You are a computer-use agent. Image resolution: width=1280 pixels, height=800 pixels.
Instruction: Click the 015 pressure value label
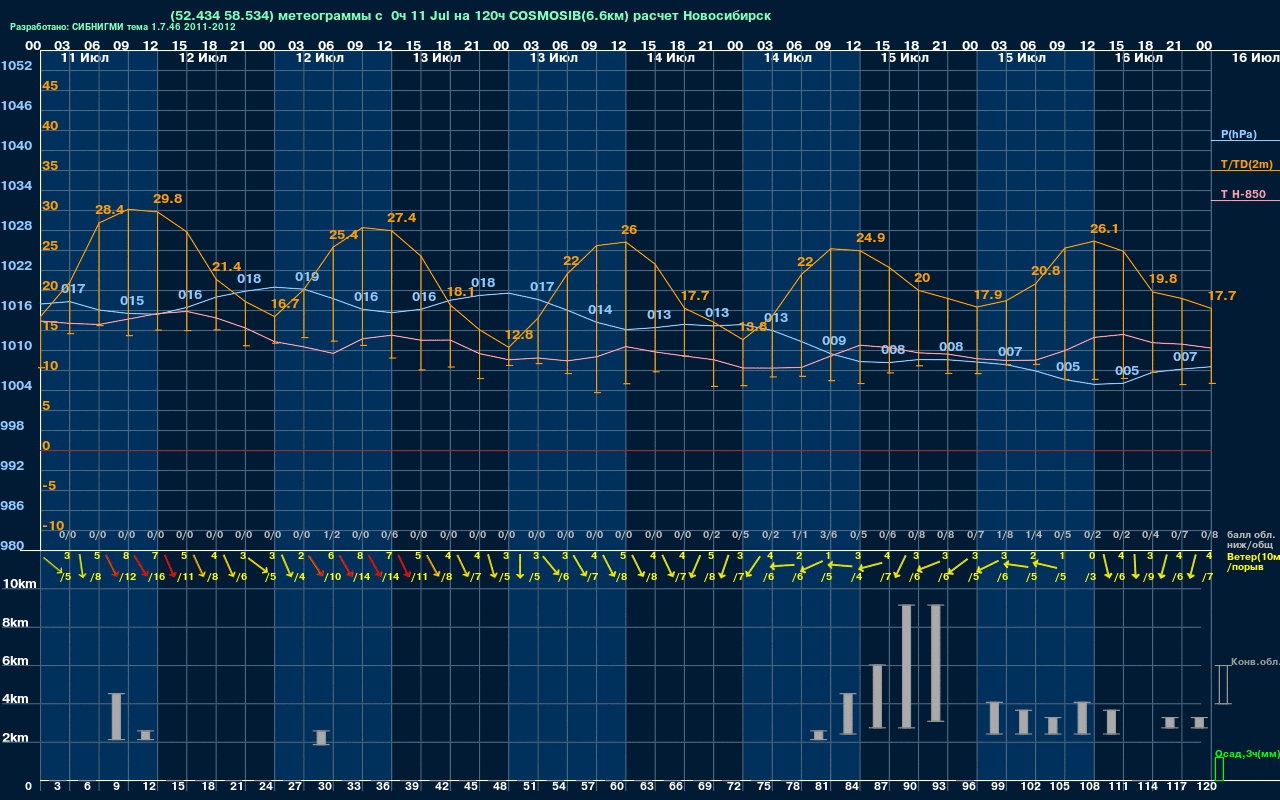coord(132,301)
